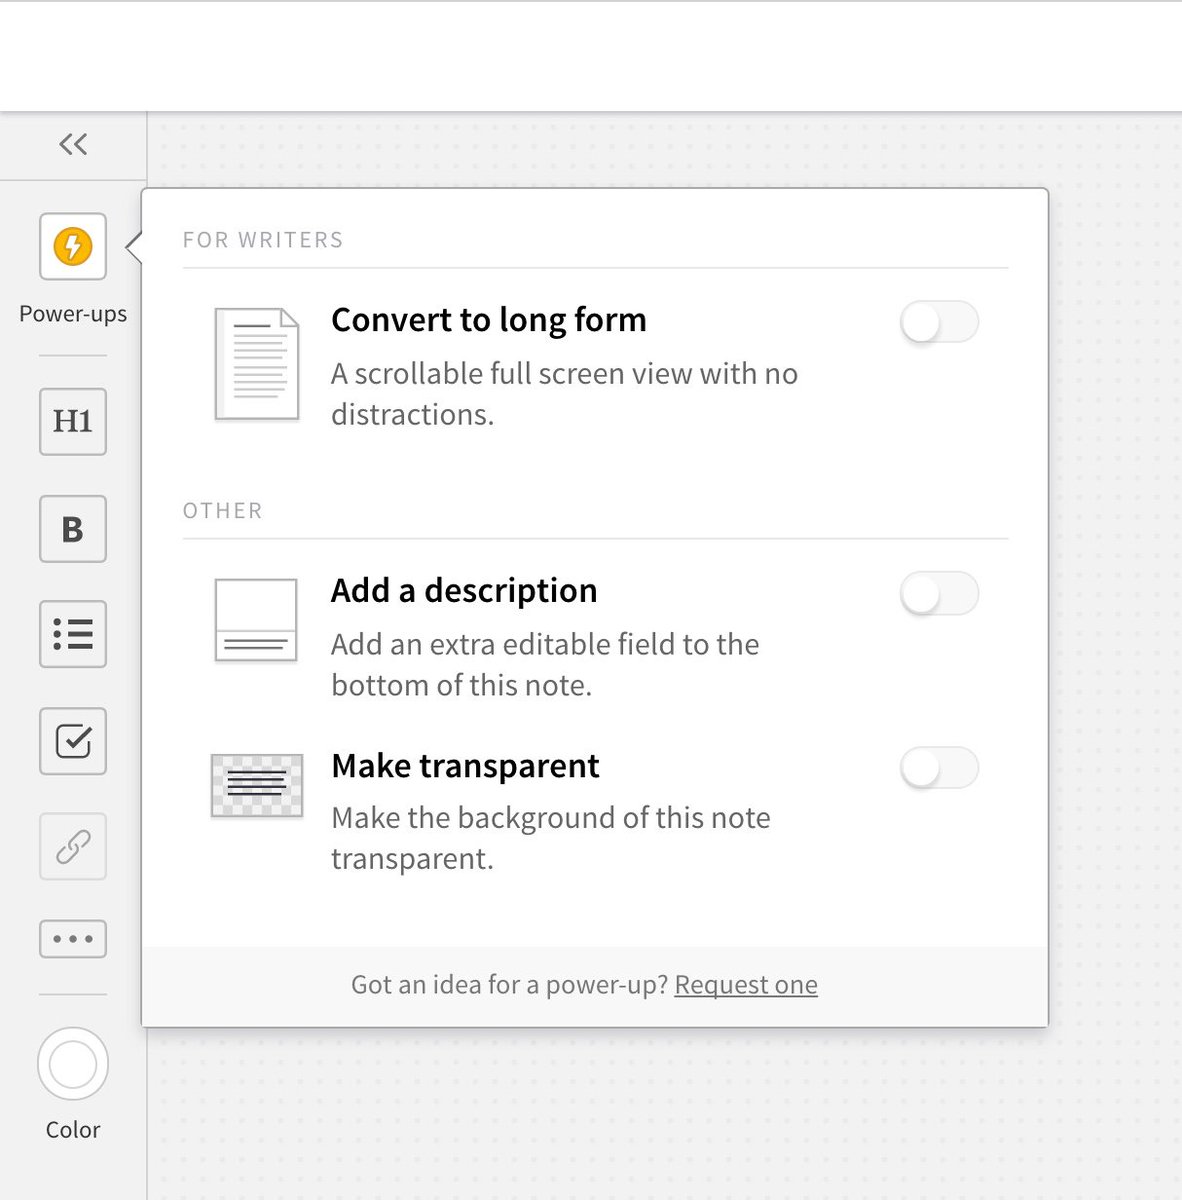Open the Power-ups lightning bolt icon
This screenshot has width=1182, height=1200.
(x=73, y=246)
